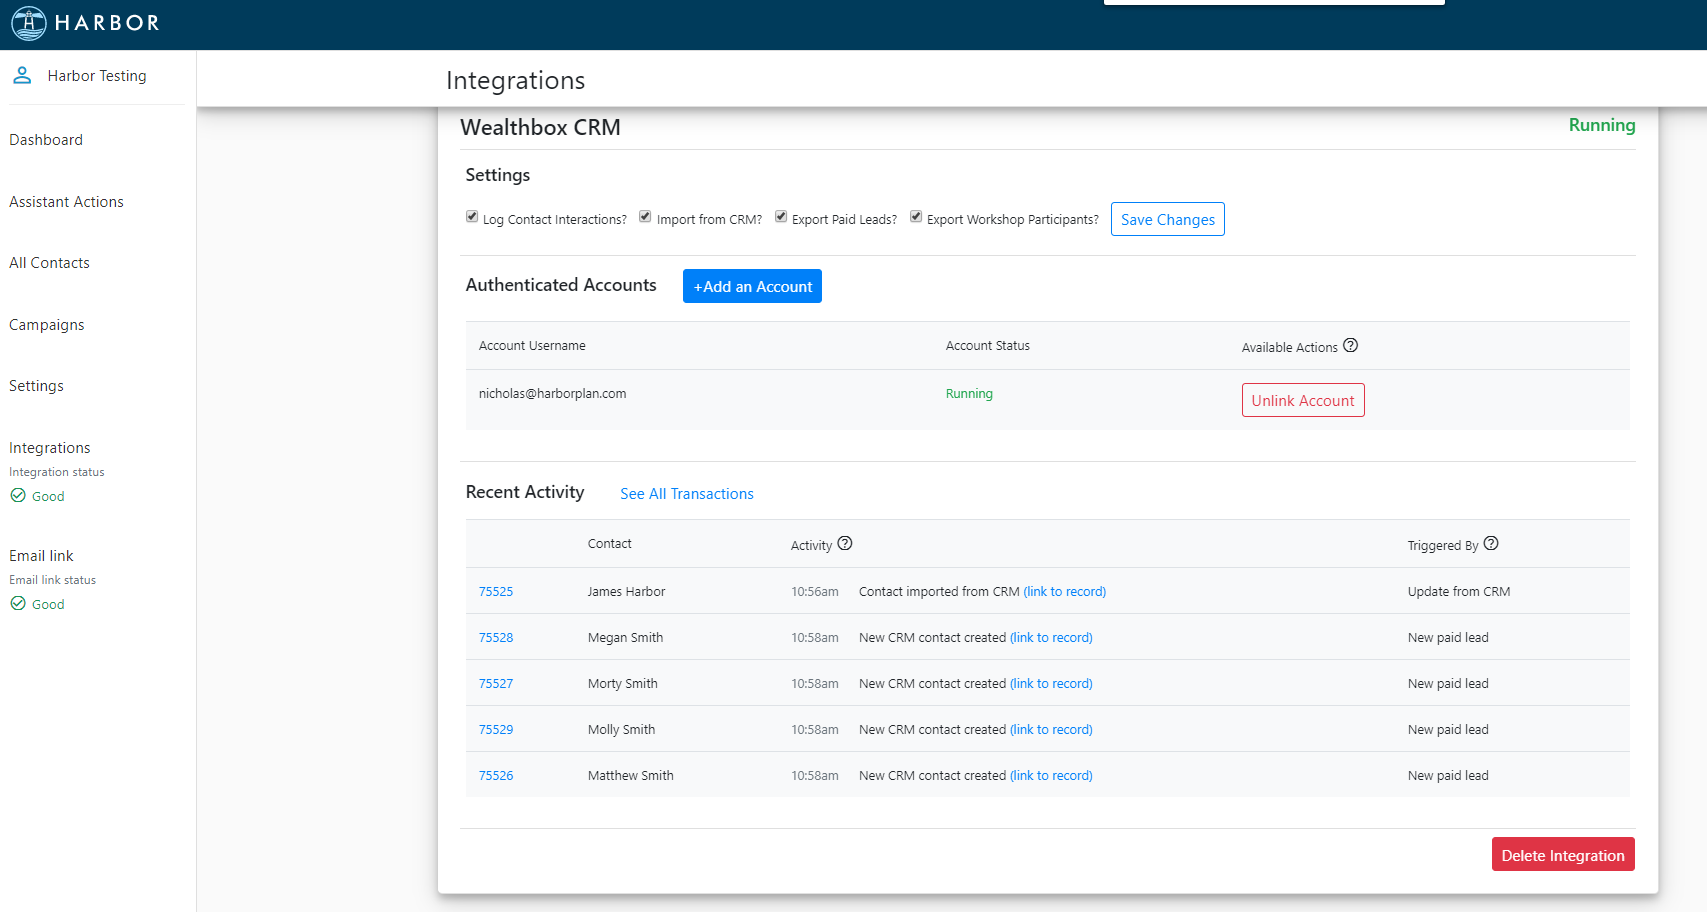The image size is (1707, 912).
Task: Open Campaigns in the sidebar
Action: click(47, 325)
